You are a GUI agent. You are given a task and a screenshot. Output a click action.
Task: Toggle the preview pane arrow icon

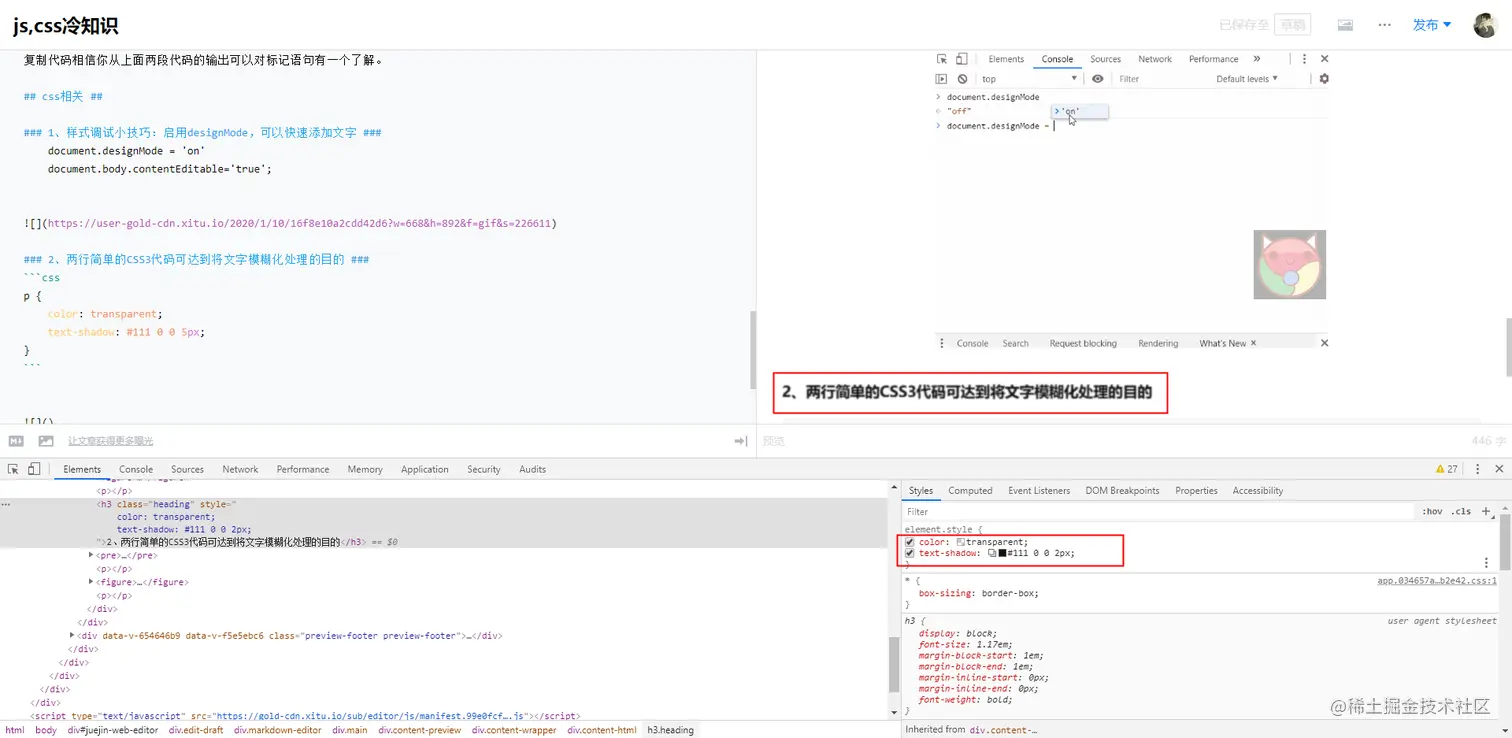741,441
